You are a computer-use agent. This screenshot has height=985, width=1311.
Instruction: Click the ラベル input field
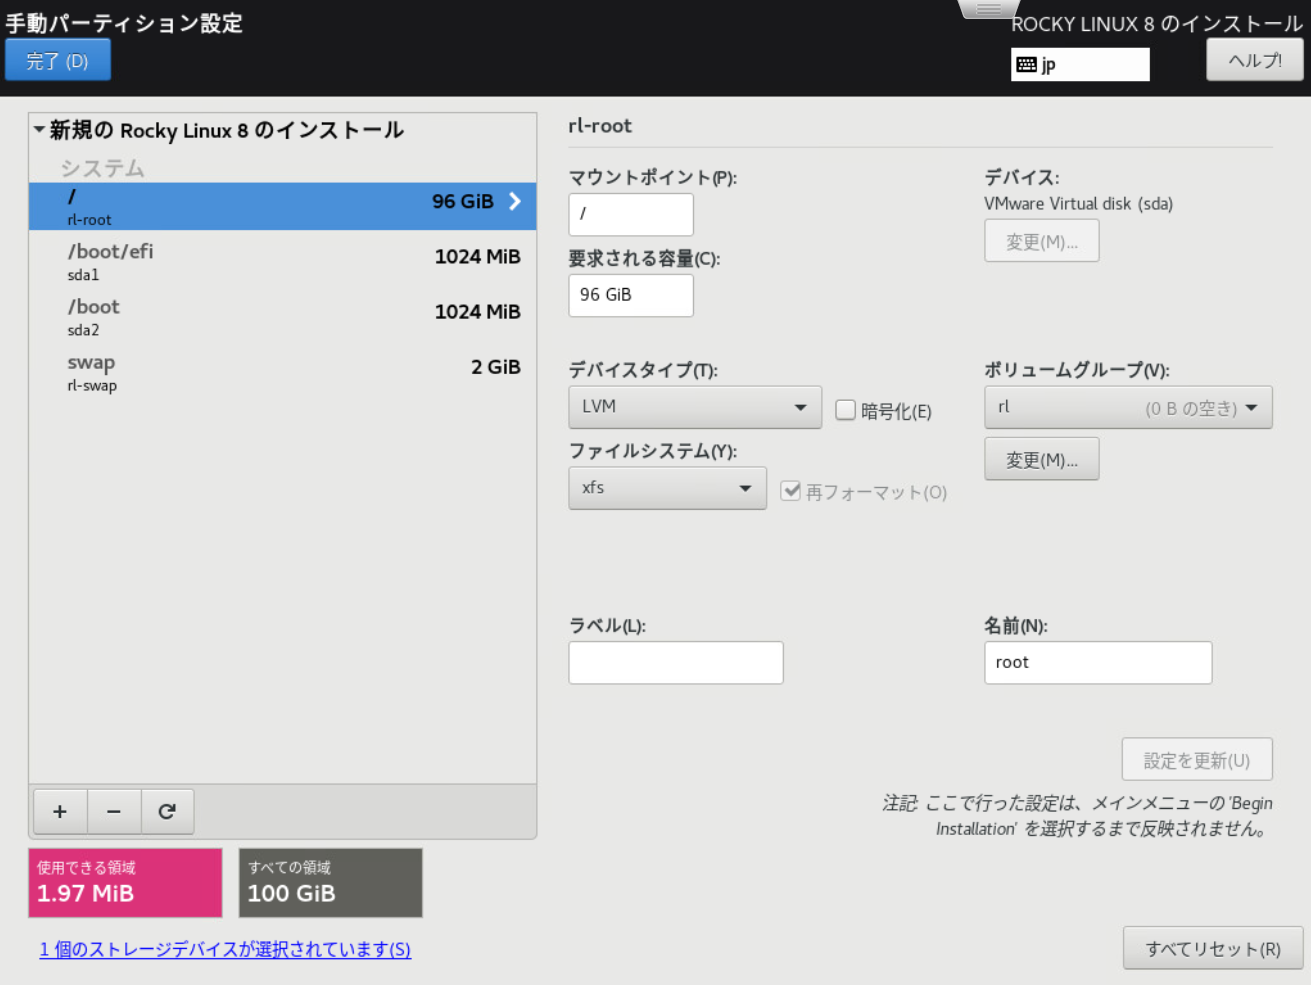coord(675,662)
